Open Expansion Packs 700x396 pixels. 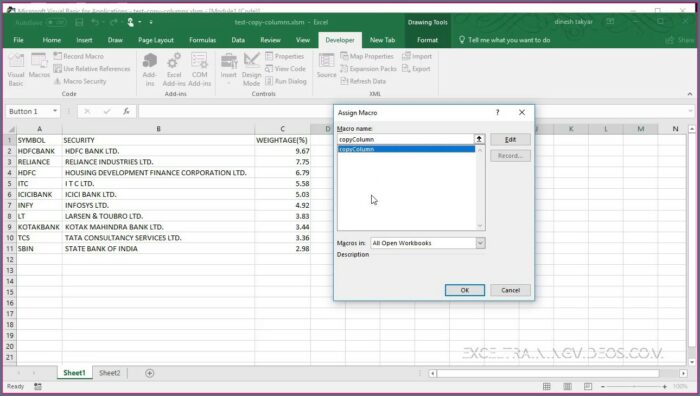click(x=368, y=69)
